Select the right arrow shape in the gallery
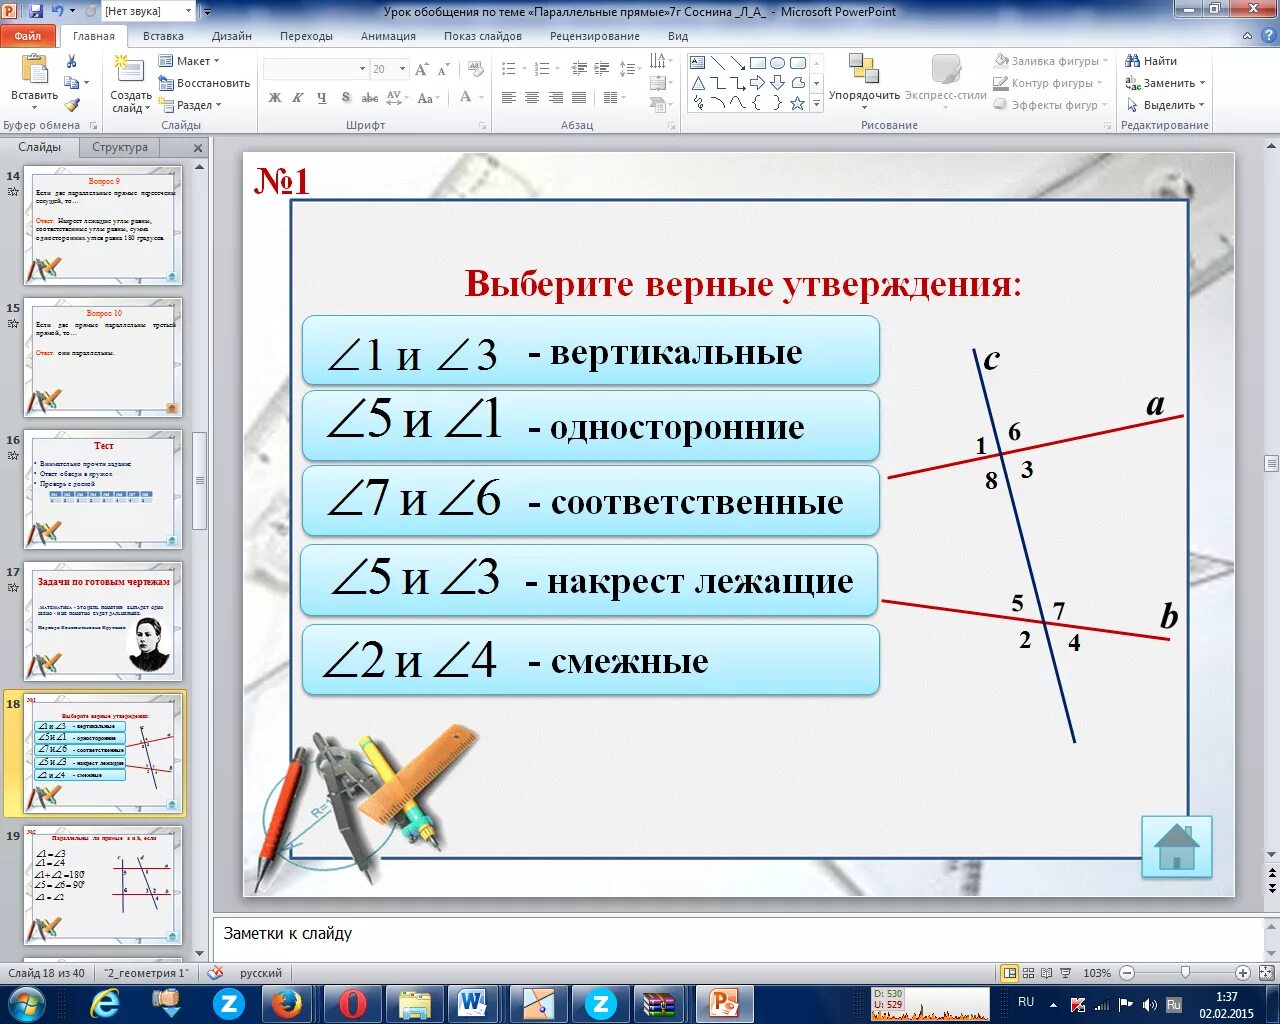 pos(757,83)
